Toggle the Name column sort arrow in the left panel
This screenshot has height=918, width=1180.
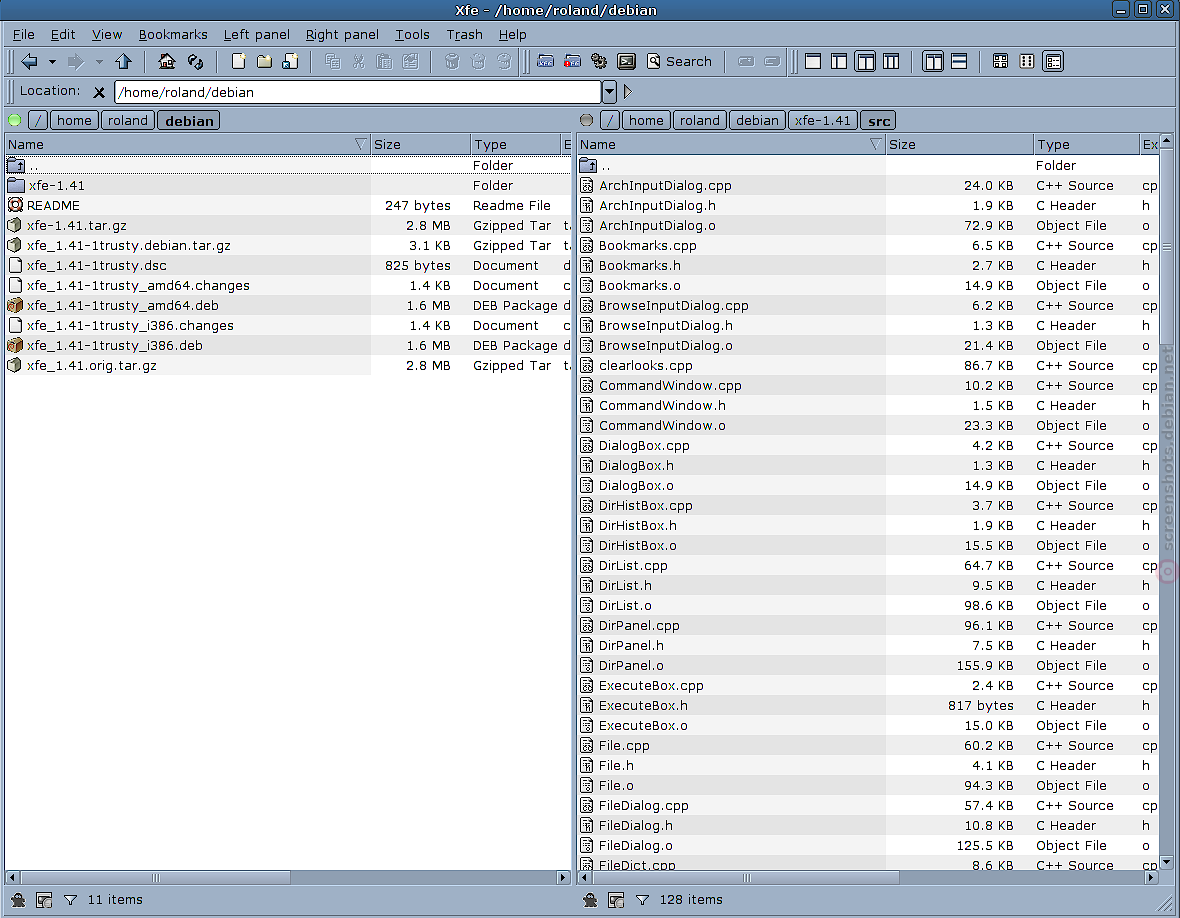coord(360,144)
